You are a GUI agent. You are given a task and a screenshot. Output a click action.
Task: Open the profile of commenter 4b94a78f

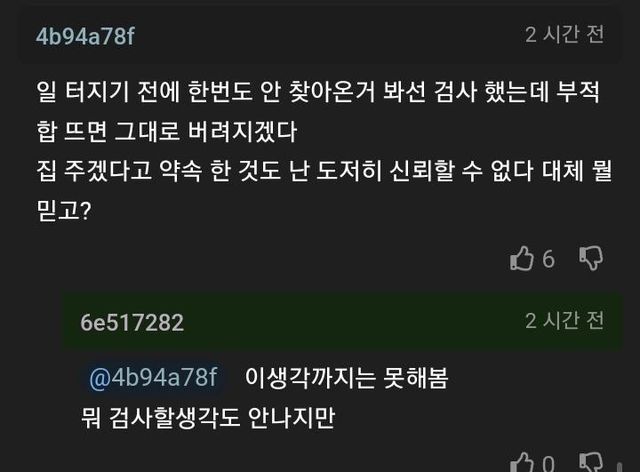pos(85,36)
